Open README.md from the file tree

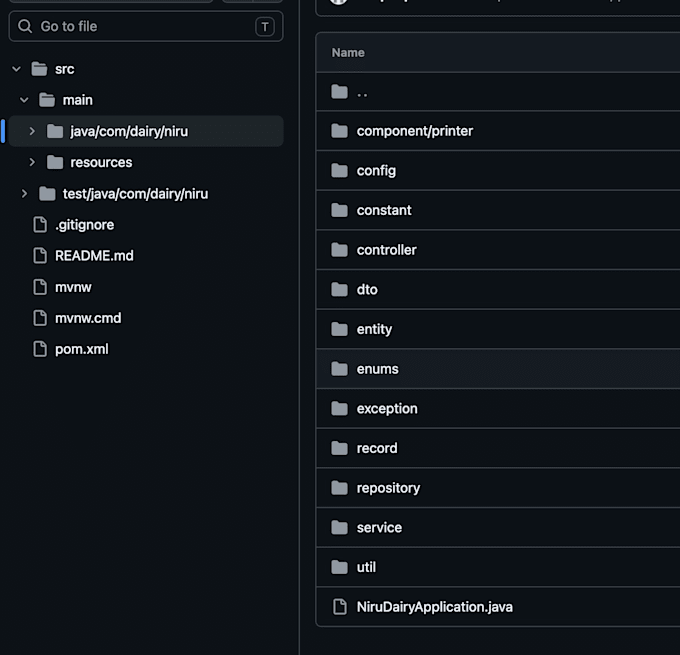point(94,255)
